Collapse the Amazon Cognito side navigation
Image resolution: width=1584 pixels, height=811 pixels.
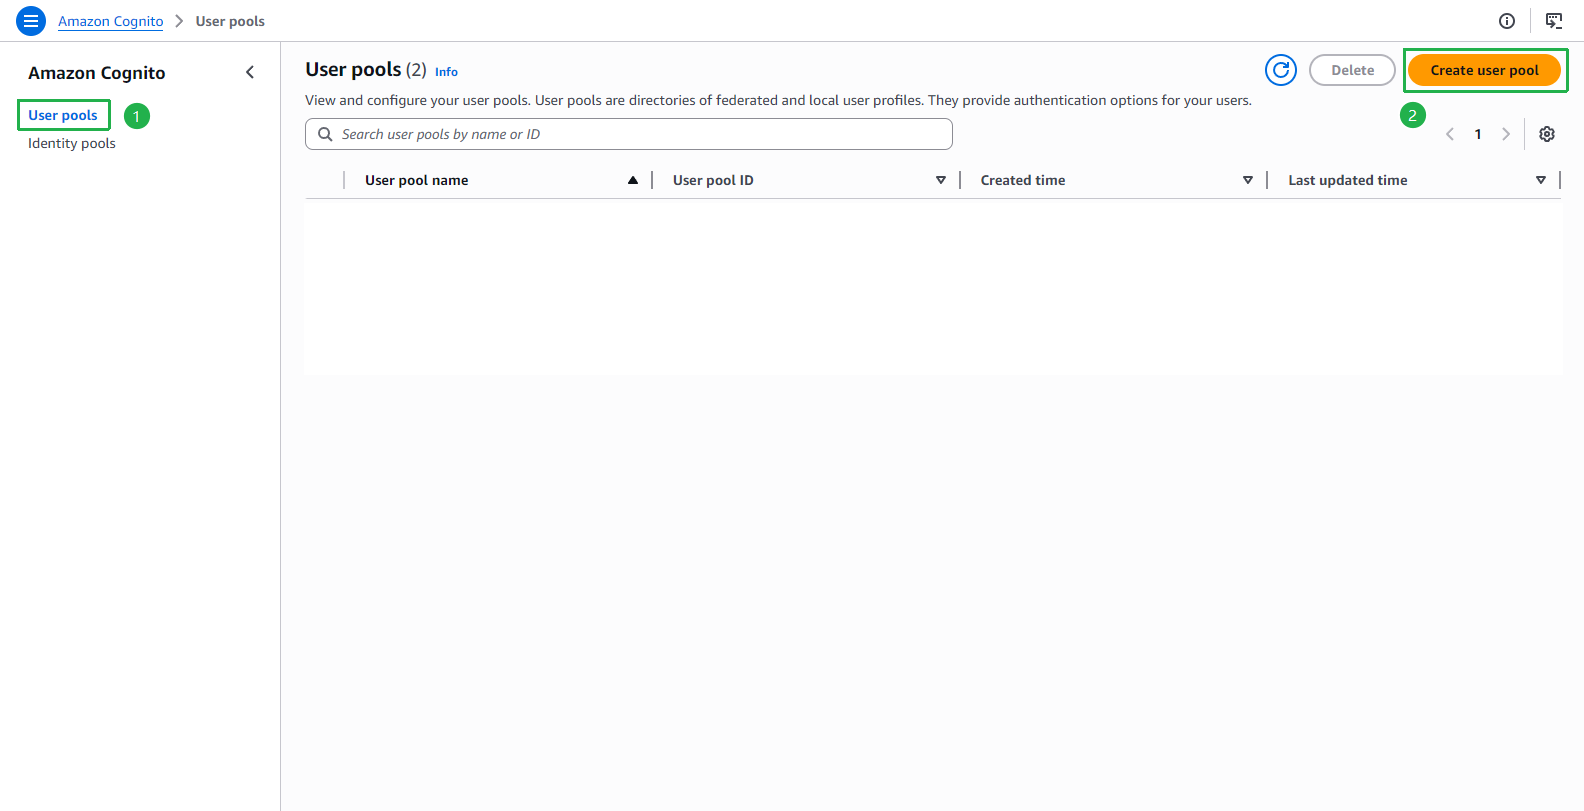[x=250, y=72]
